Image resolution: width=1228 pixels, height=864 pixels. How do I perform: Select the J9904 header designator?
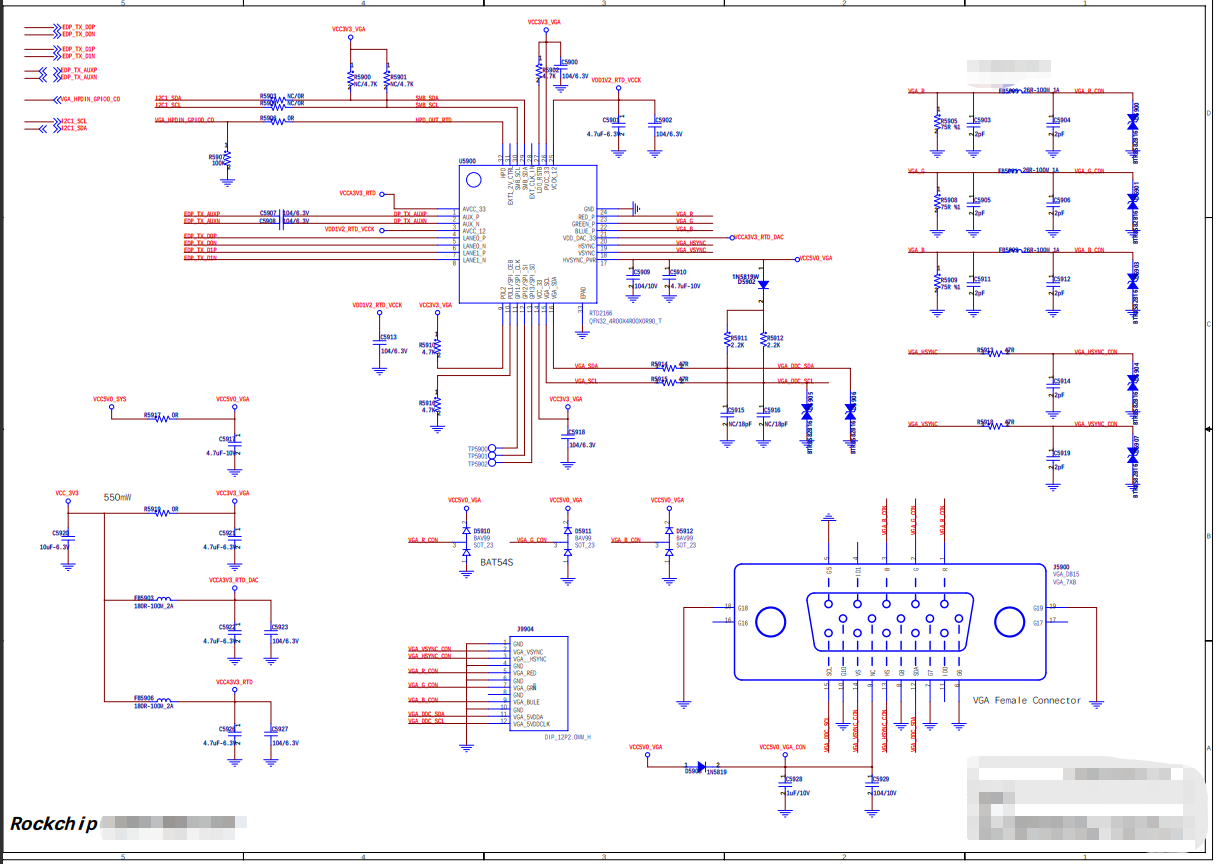(524, 629)
